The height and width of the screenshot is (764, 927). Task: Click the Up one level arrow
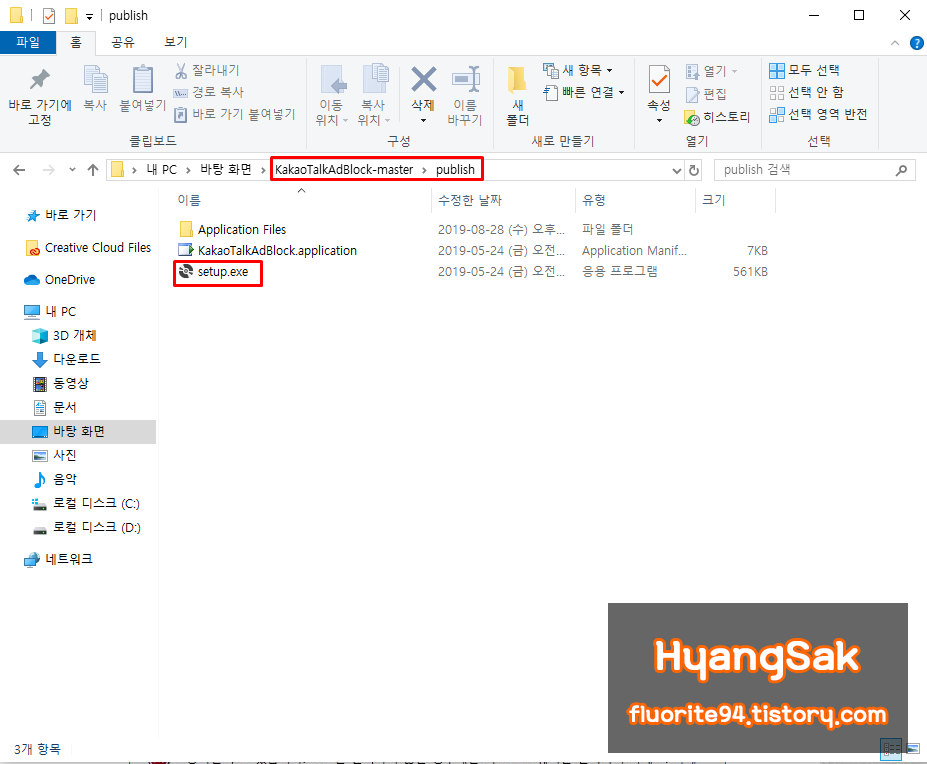point(93,170)
